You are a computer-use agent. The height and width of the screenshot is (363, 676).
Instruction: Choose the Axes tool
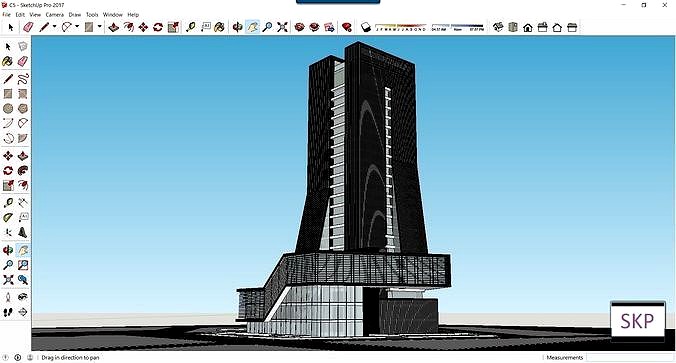8,232
